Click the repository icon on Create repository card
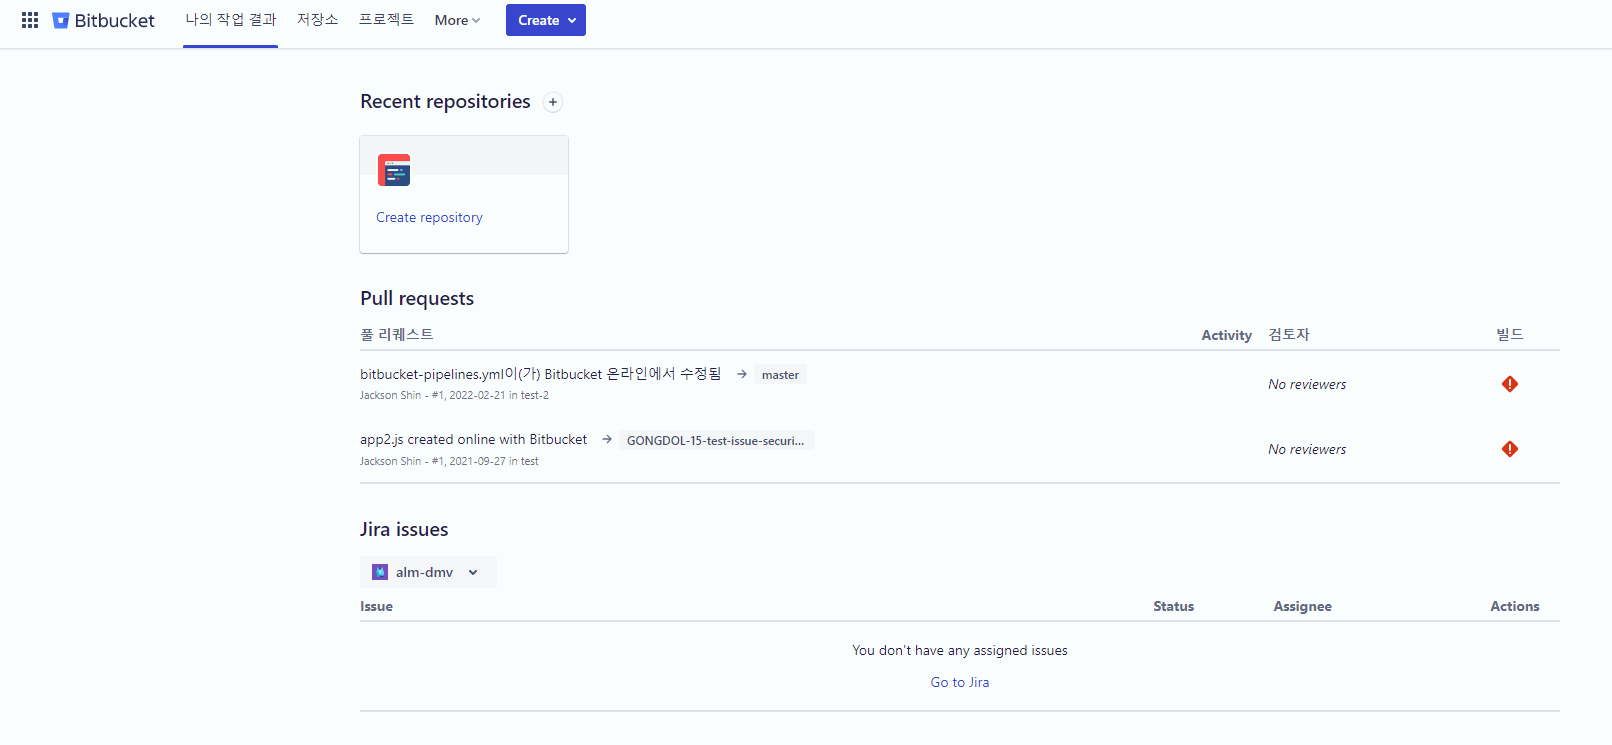The height and width of the screenshot is (745, 1612). [394, 170]
